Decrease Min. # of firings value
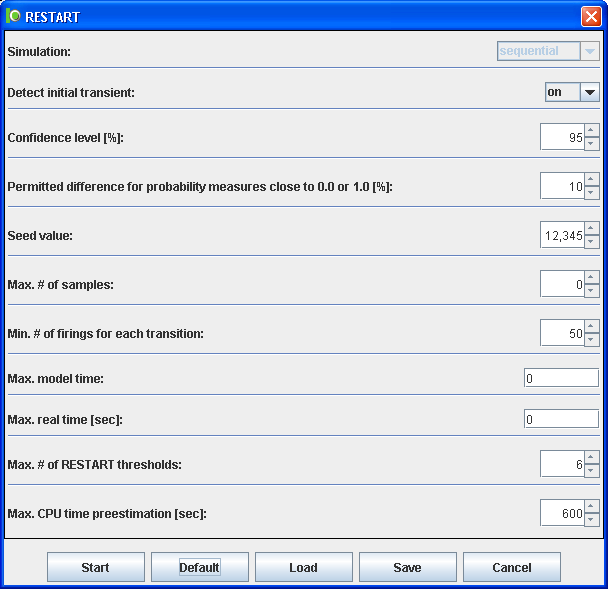The width and height of the screenshot is (608, 589). pos(591,339)
